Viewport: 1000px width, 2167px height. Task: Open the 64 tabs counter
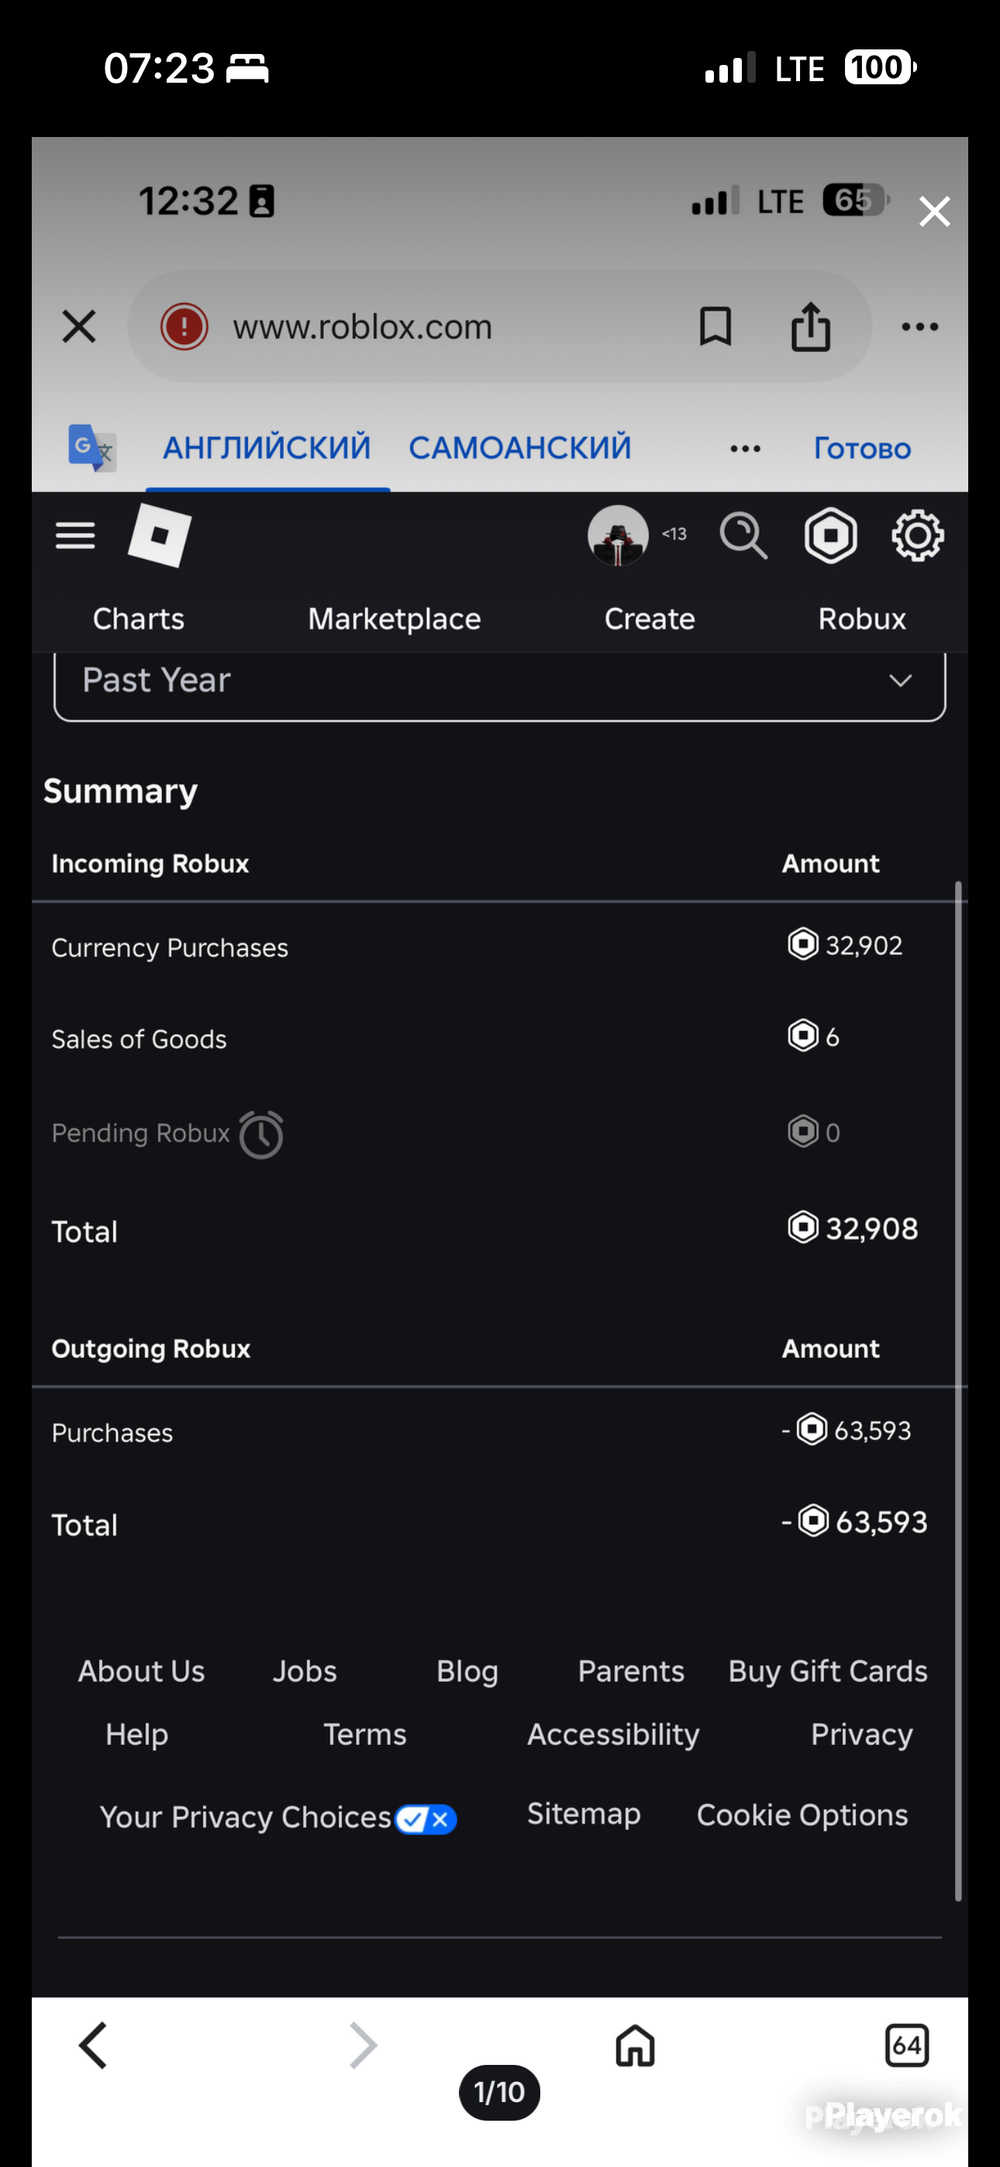coord(907,2045)
